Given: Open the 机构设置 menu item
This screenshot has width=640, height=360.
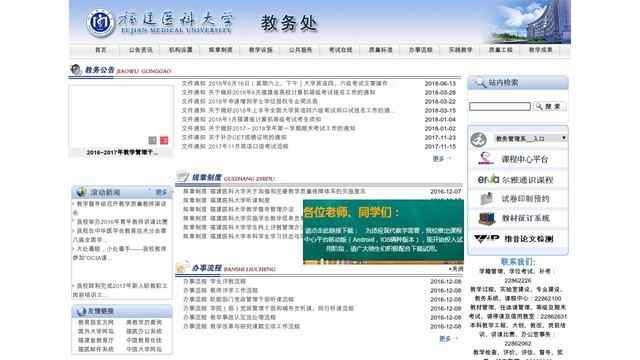Looking at the screenshot, I should tap(180, 50).
